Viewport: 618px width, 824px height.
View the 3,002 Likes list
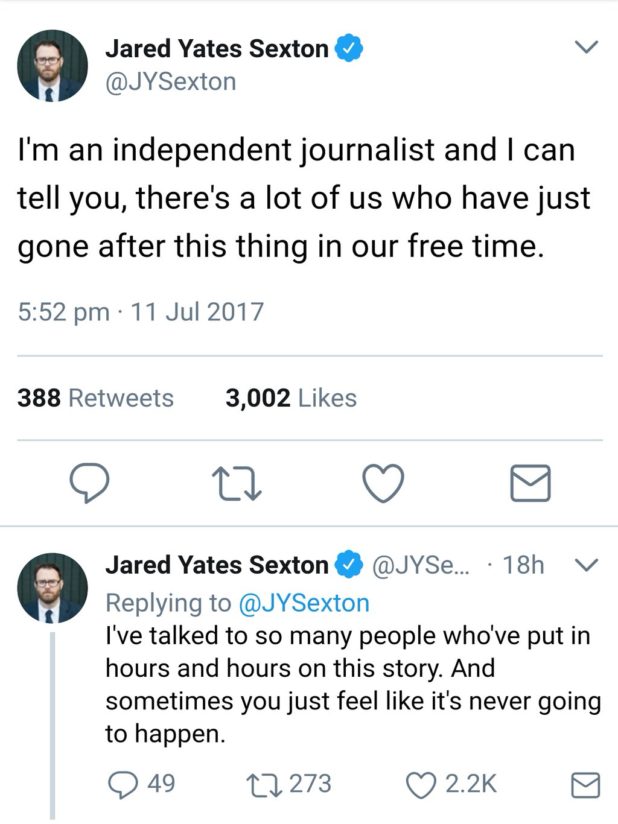(291, 398)
